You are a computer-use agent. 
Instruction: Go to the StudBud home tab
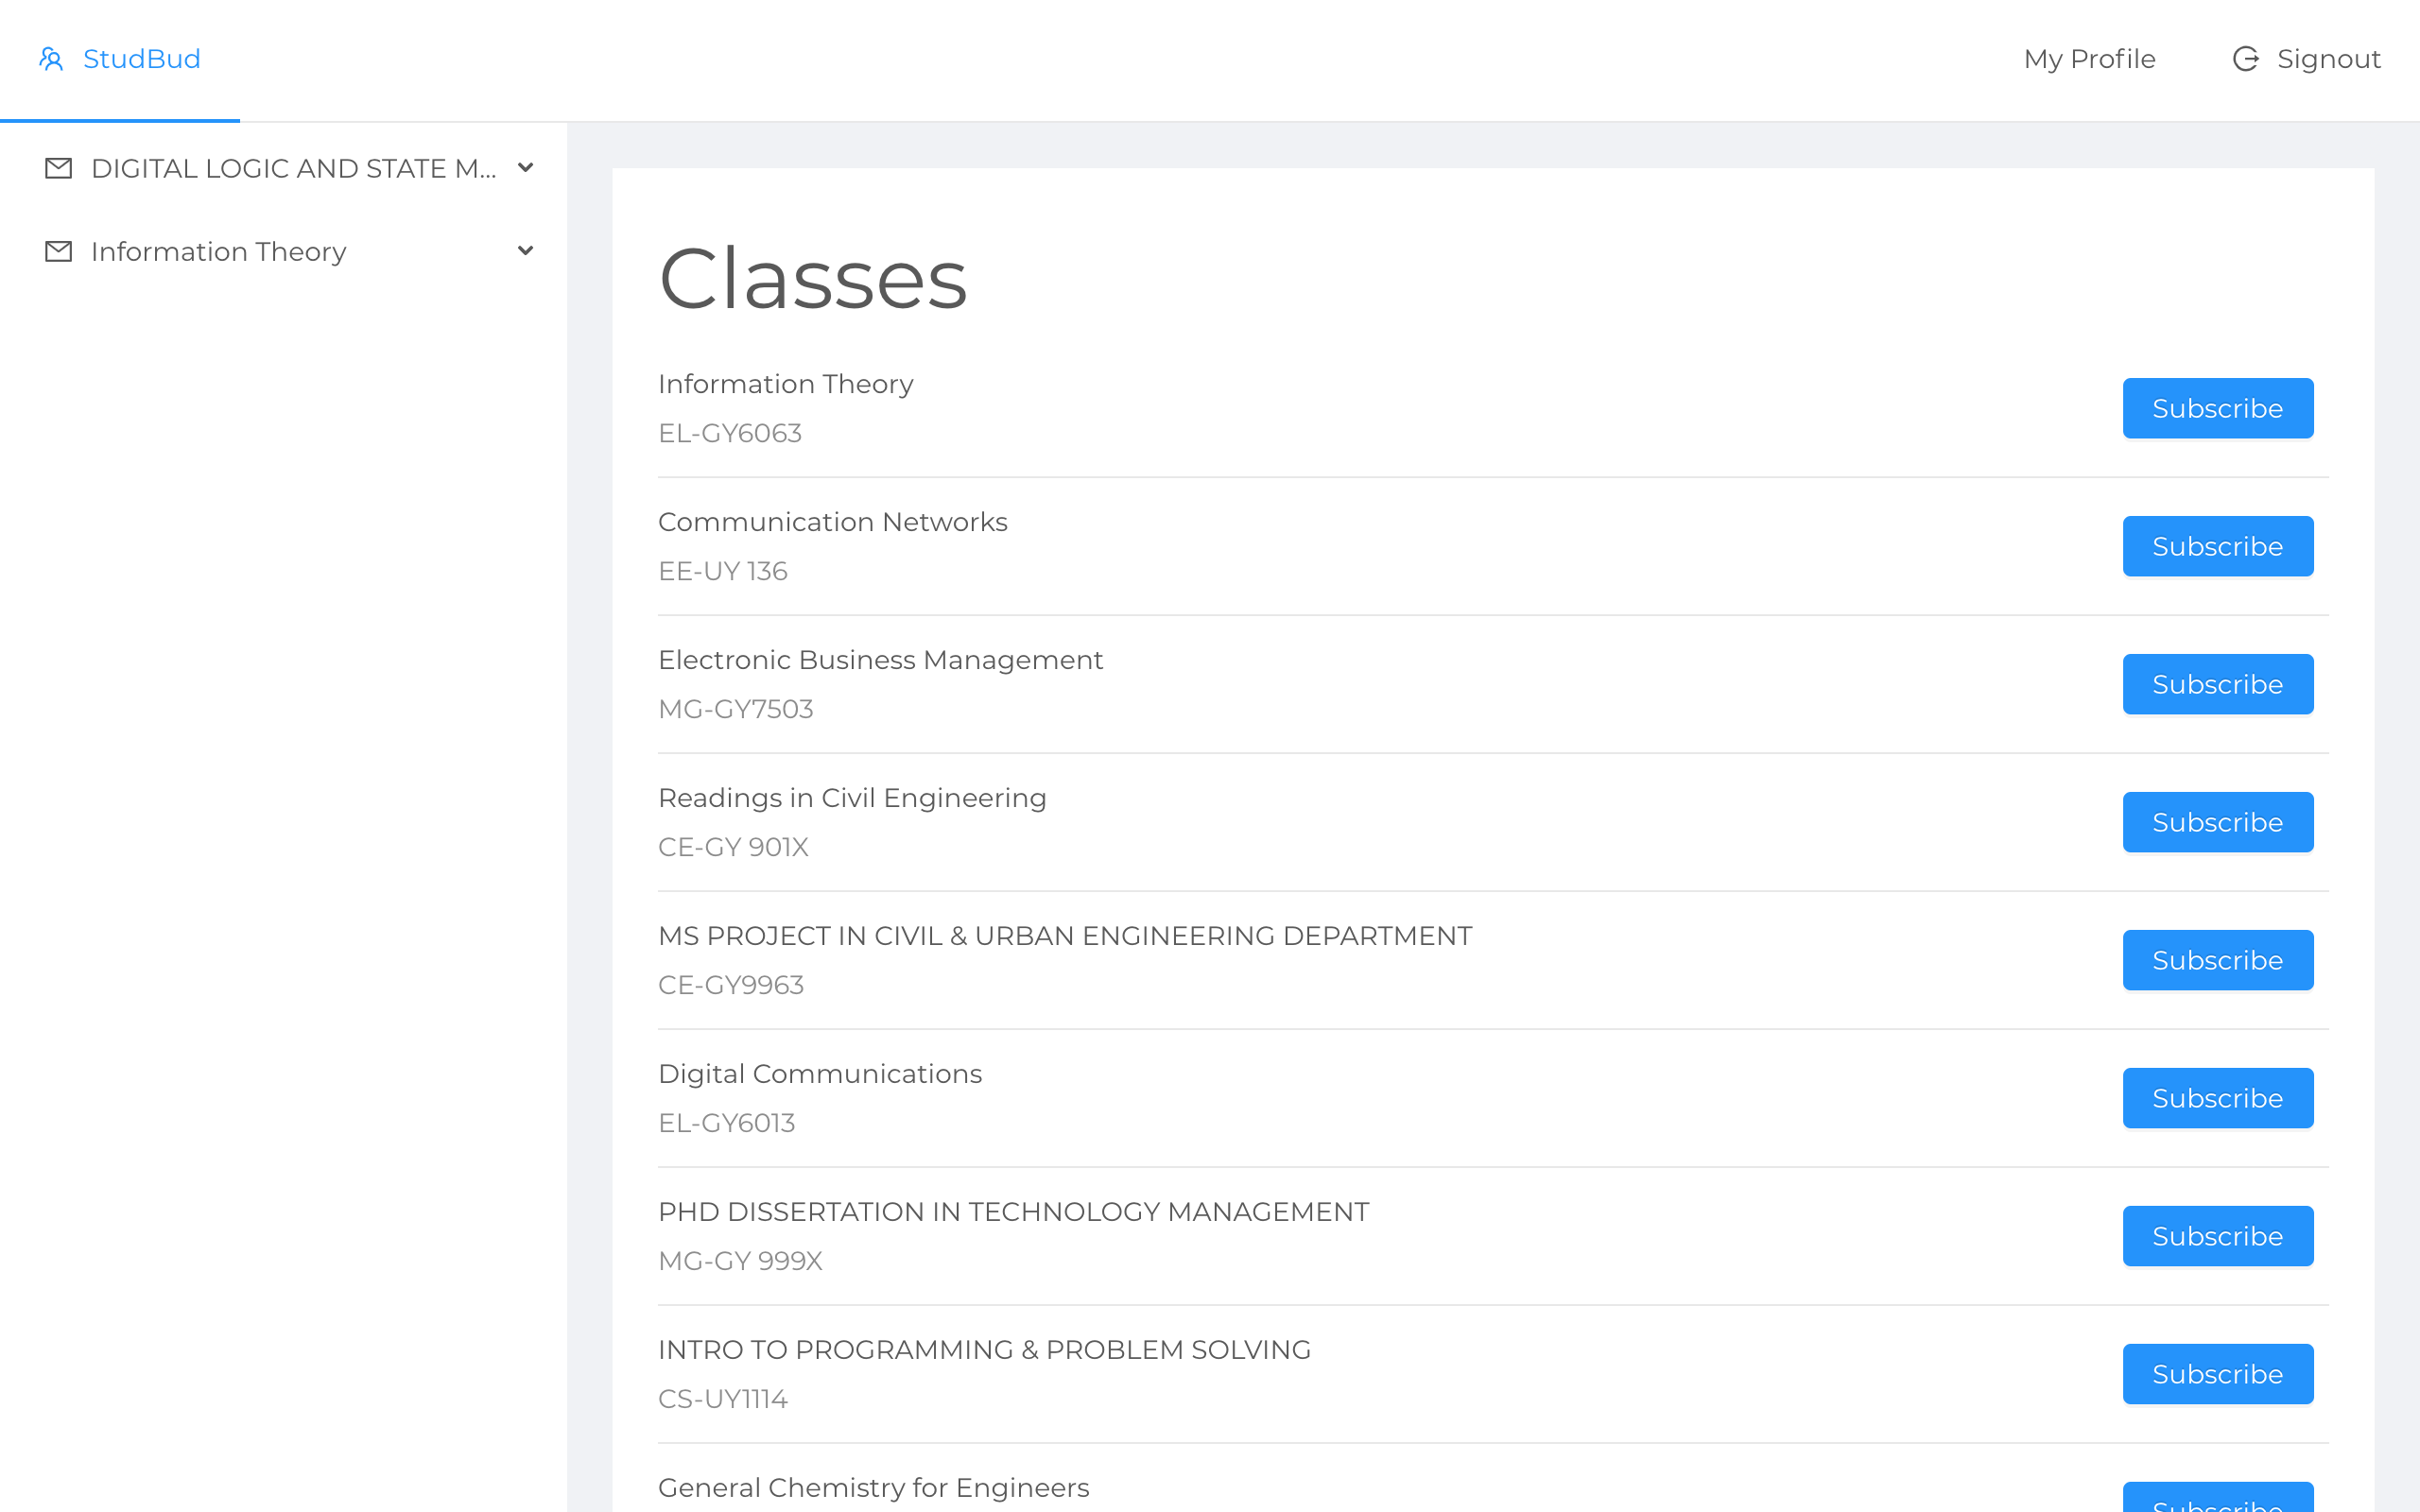141,59
